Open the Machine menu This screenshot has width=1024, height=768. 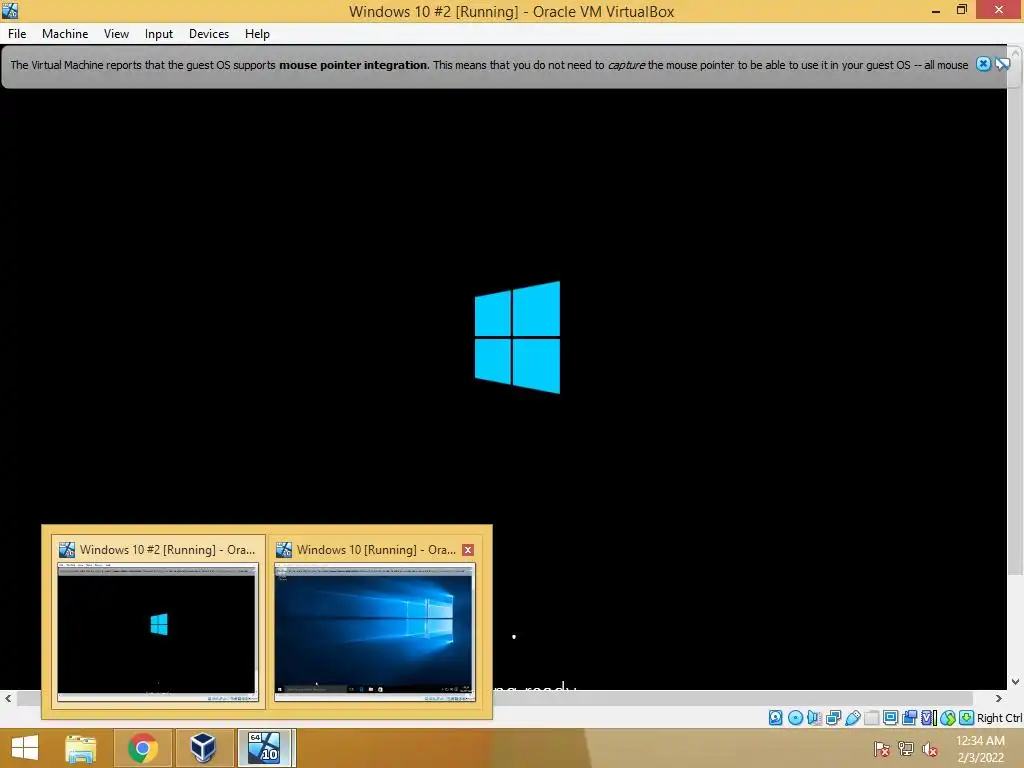[x=65, y=34]
